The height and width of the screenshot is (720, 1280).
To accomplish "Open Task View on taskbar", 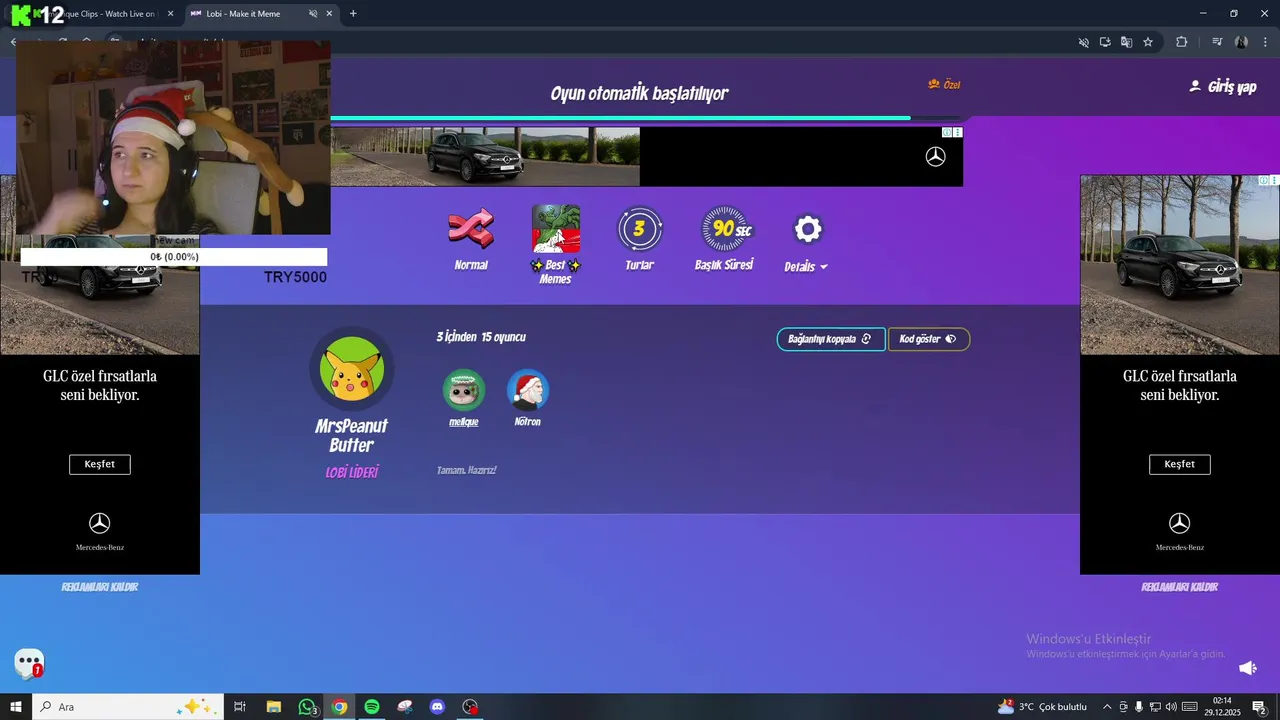I will click(240, 707).
